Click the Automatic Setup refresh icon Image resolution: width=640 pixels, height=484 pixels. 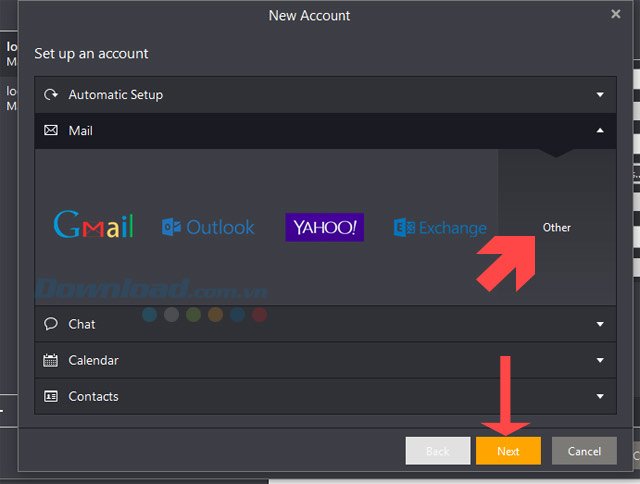(51, 95)
